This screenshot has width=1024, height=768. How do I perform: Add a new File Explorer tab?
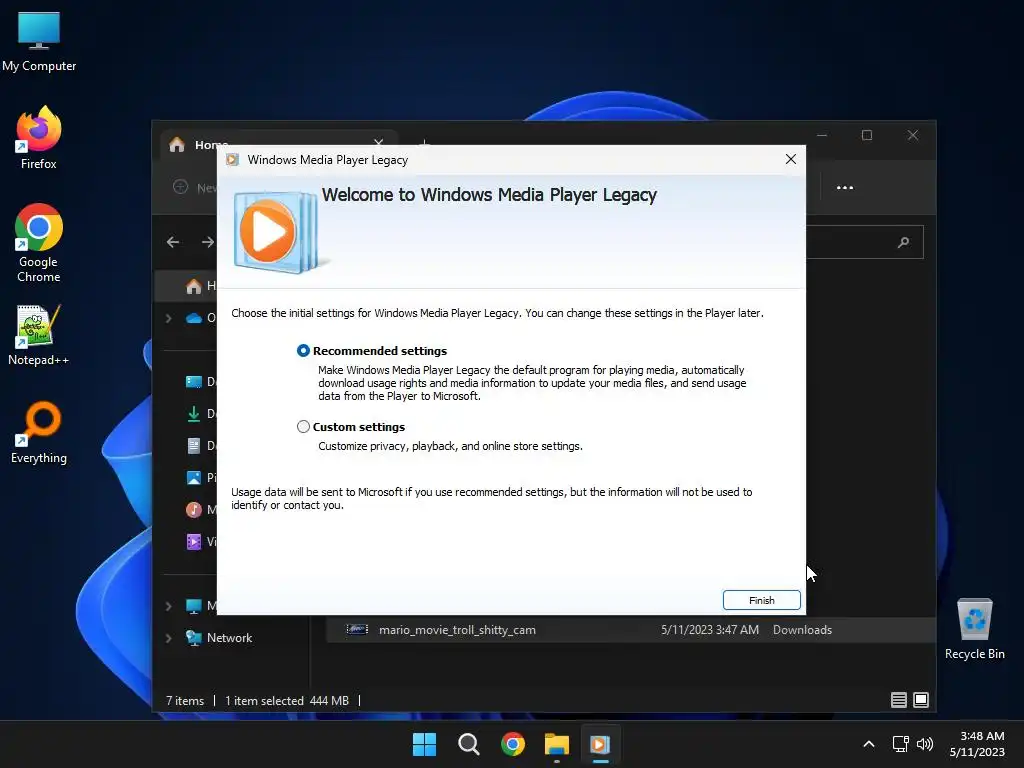[424, 142]
